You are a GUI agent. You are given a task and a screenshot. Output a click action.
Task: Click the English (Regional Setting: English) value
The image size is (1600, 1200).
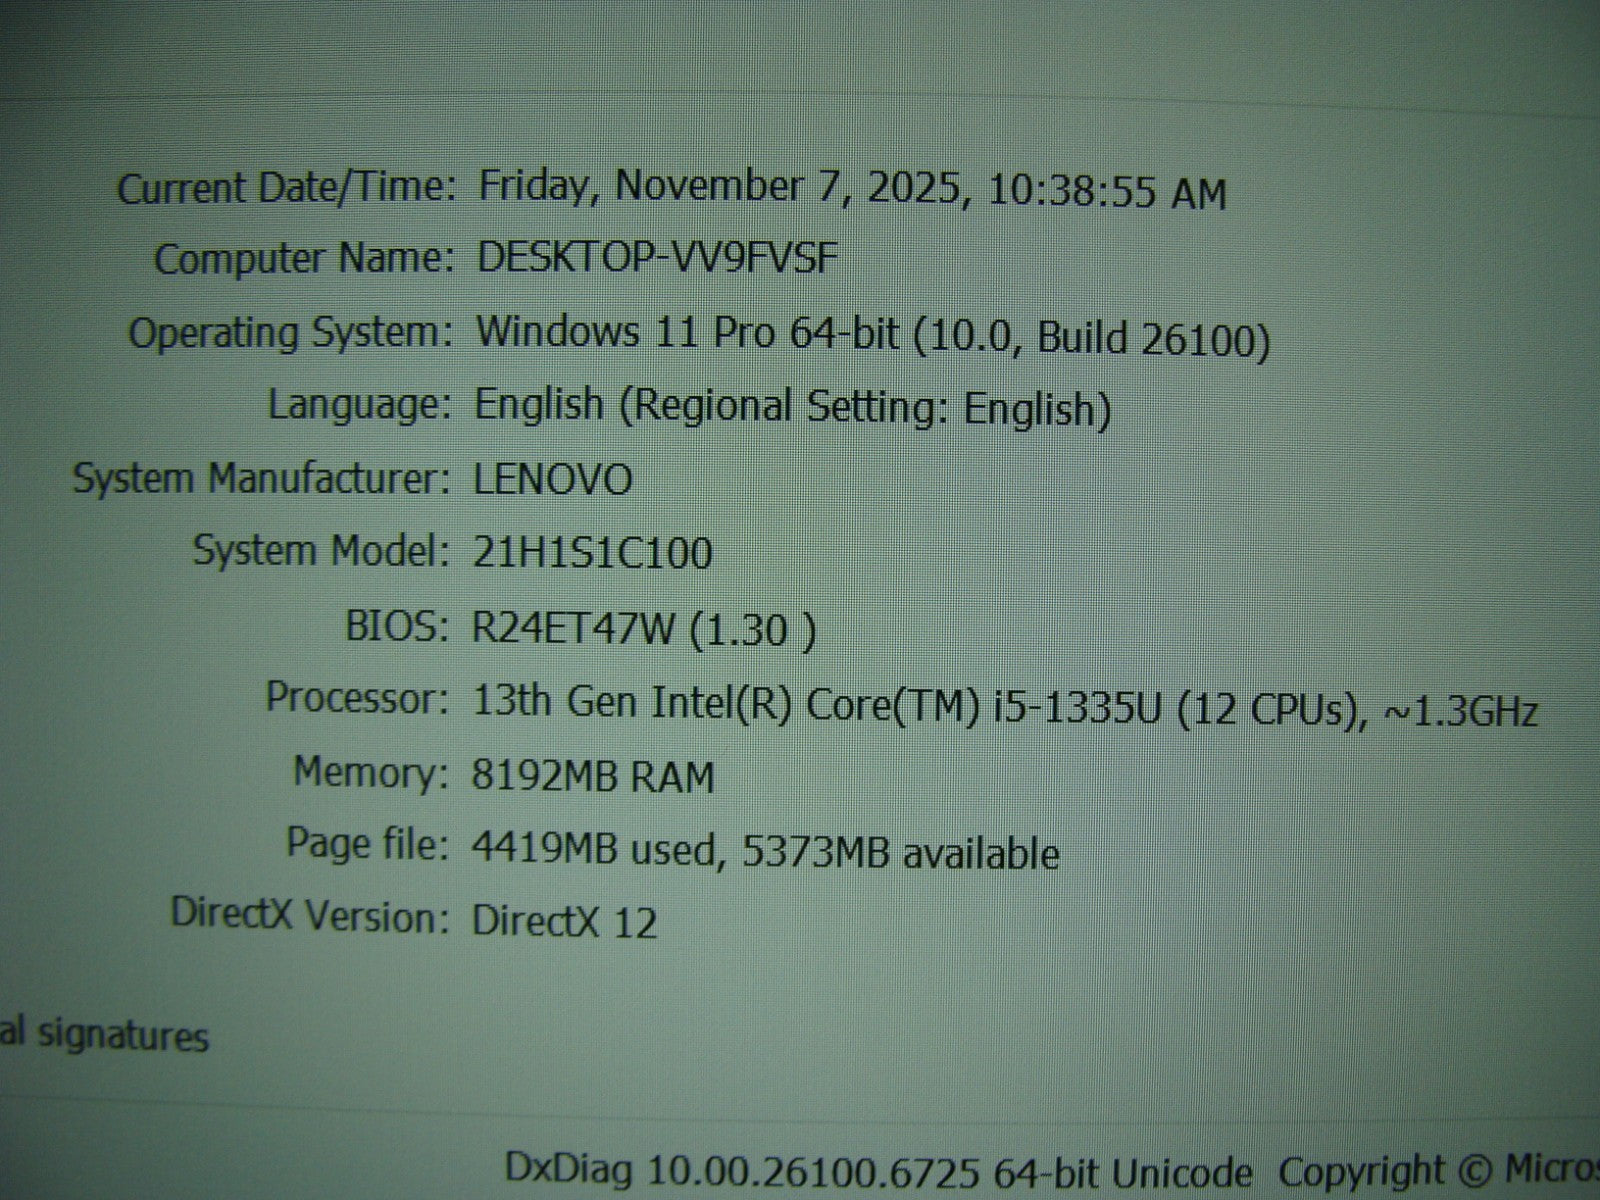[792, 407]
